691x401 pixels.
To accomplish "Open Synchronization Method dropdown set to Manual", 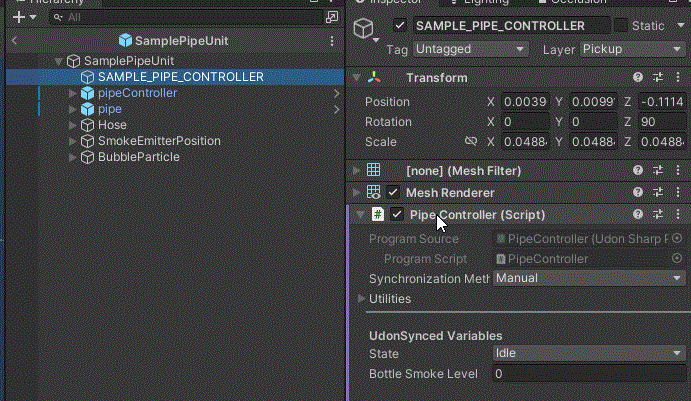I will [589, 278].
